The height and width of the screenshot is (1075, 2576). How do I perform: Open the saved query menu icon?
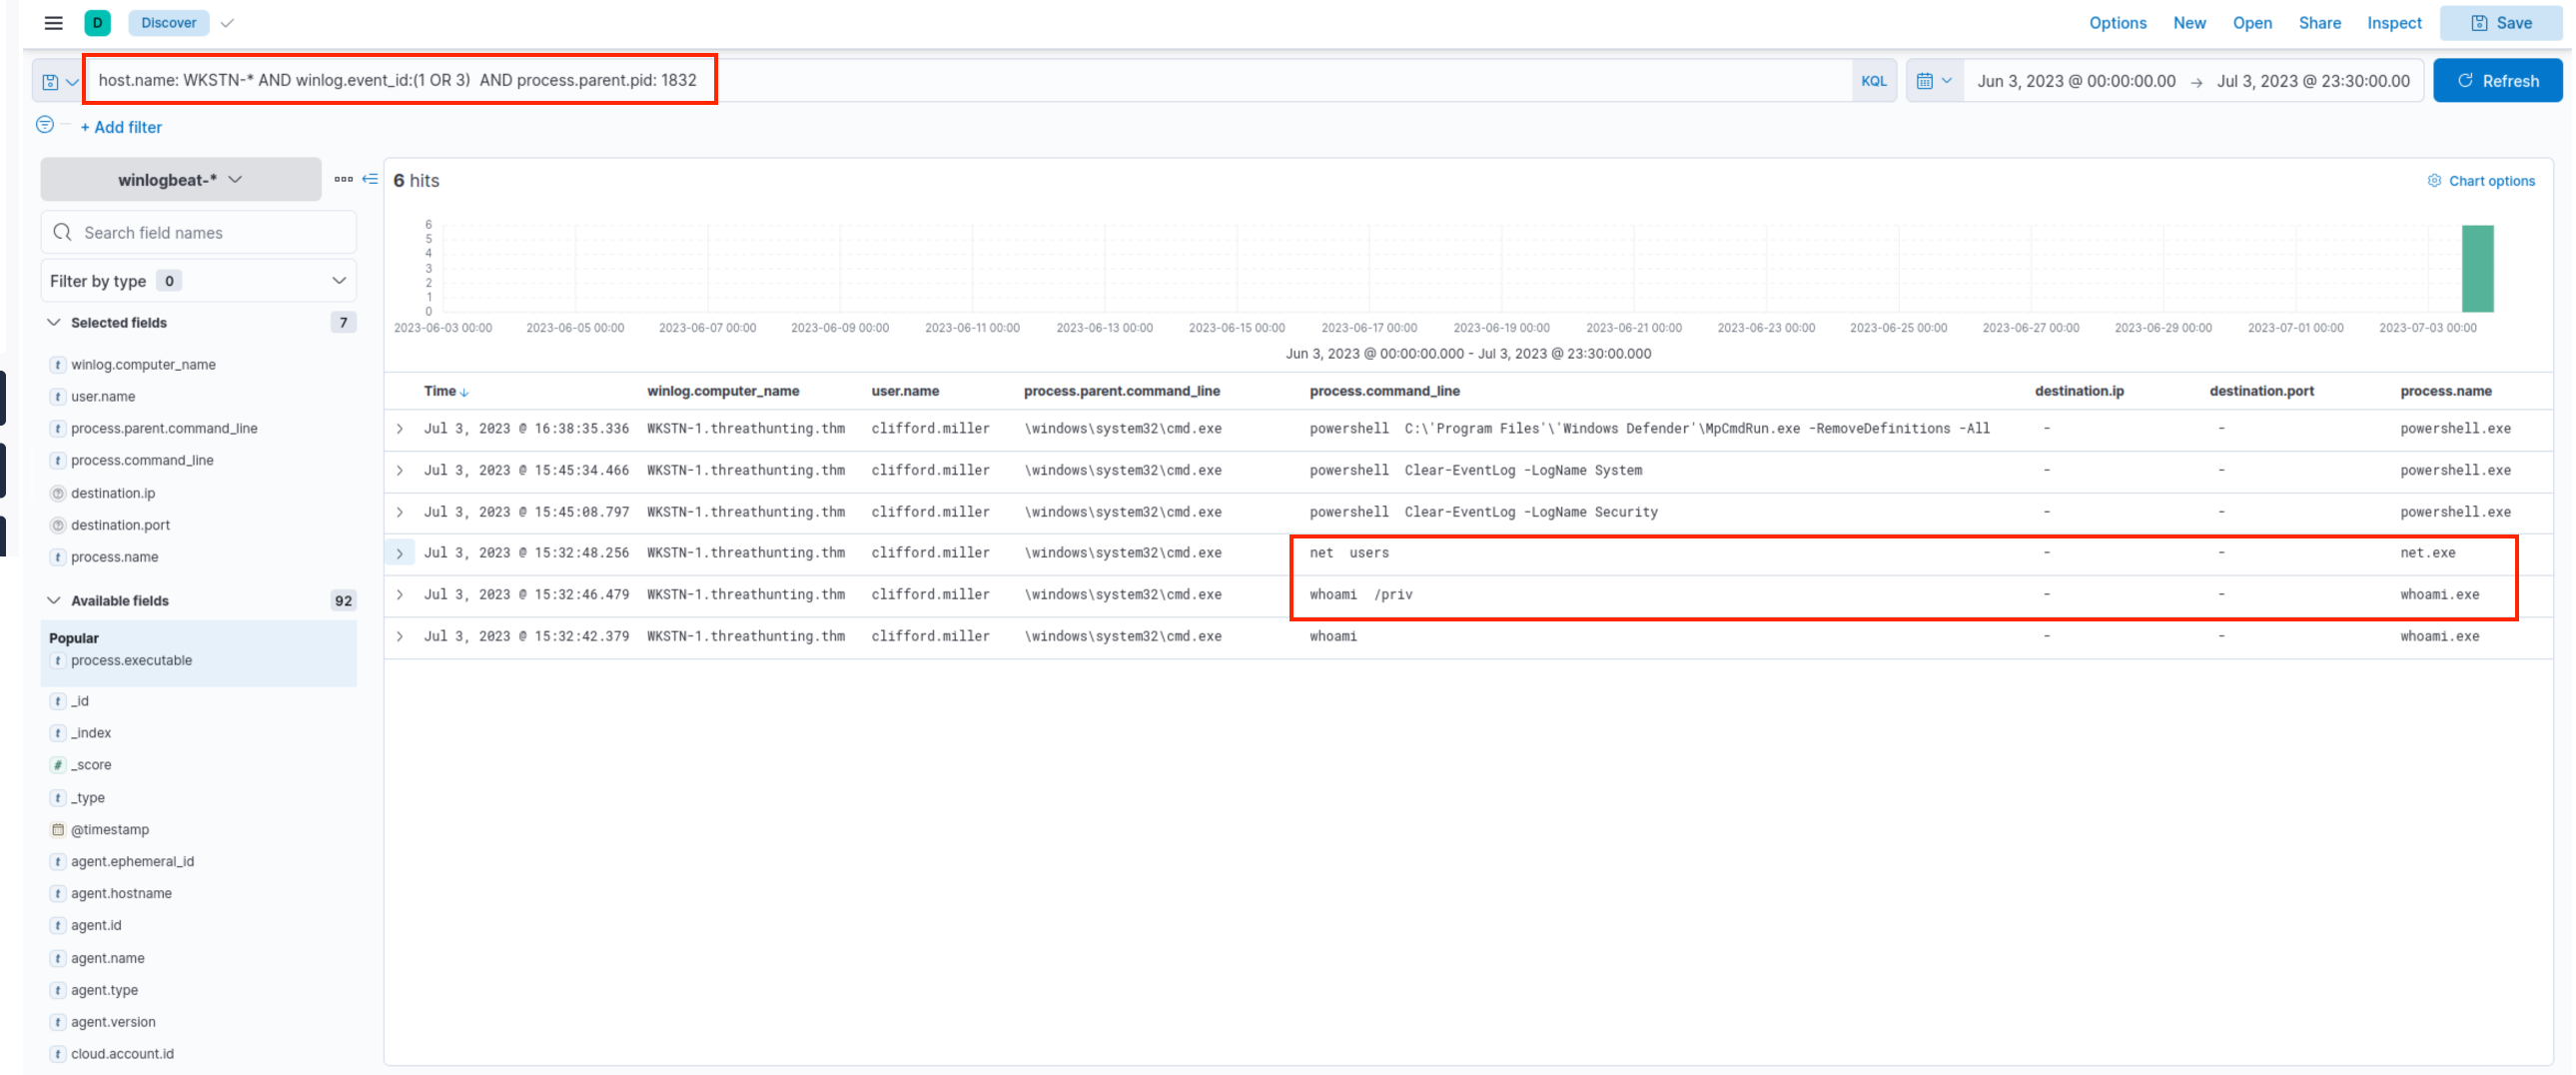tap(59, 81)
